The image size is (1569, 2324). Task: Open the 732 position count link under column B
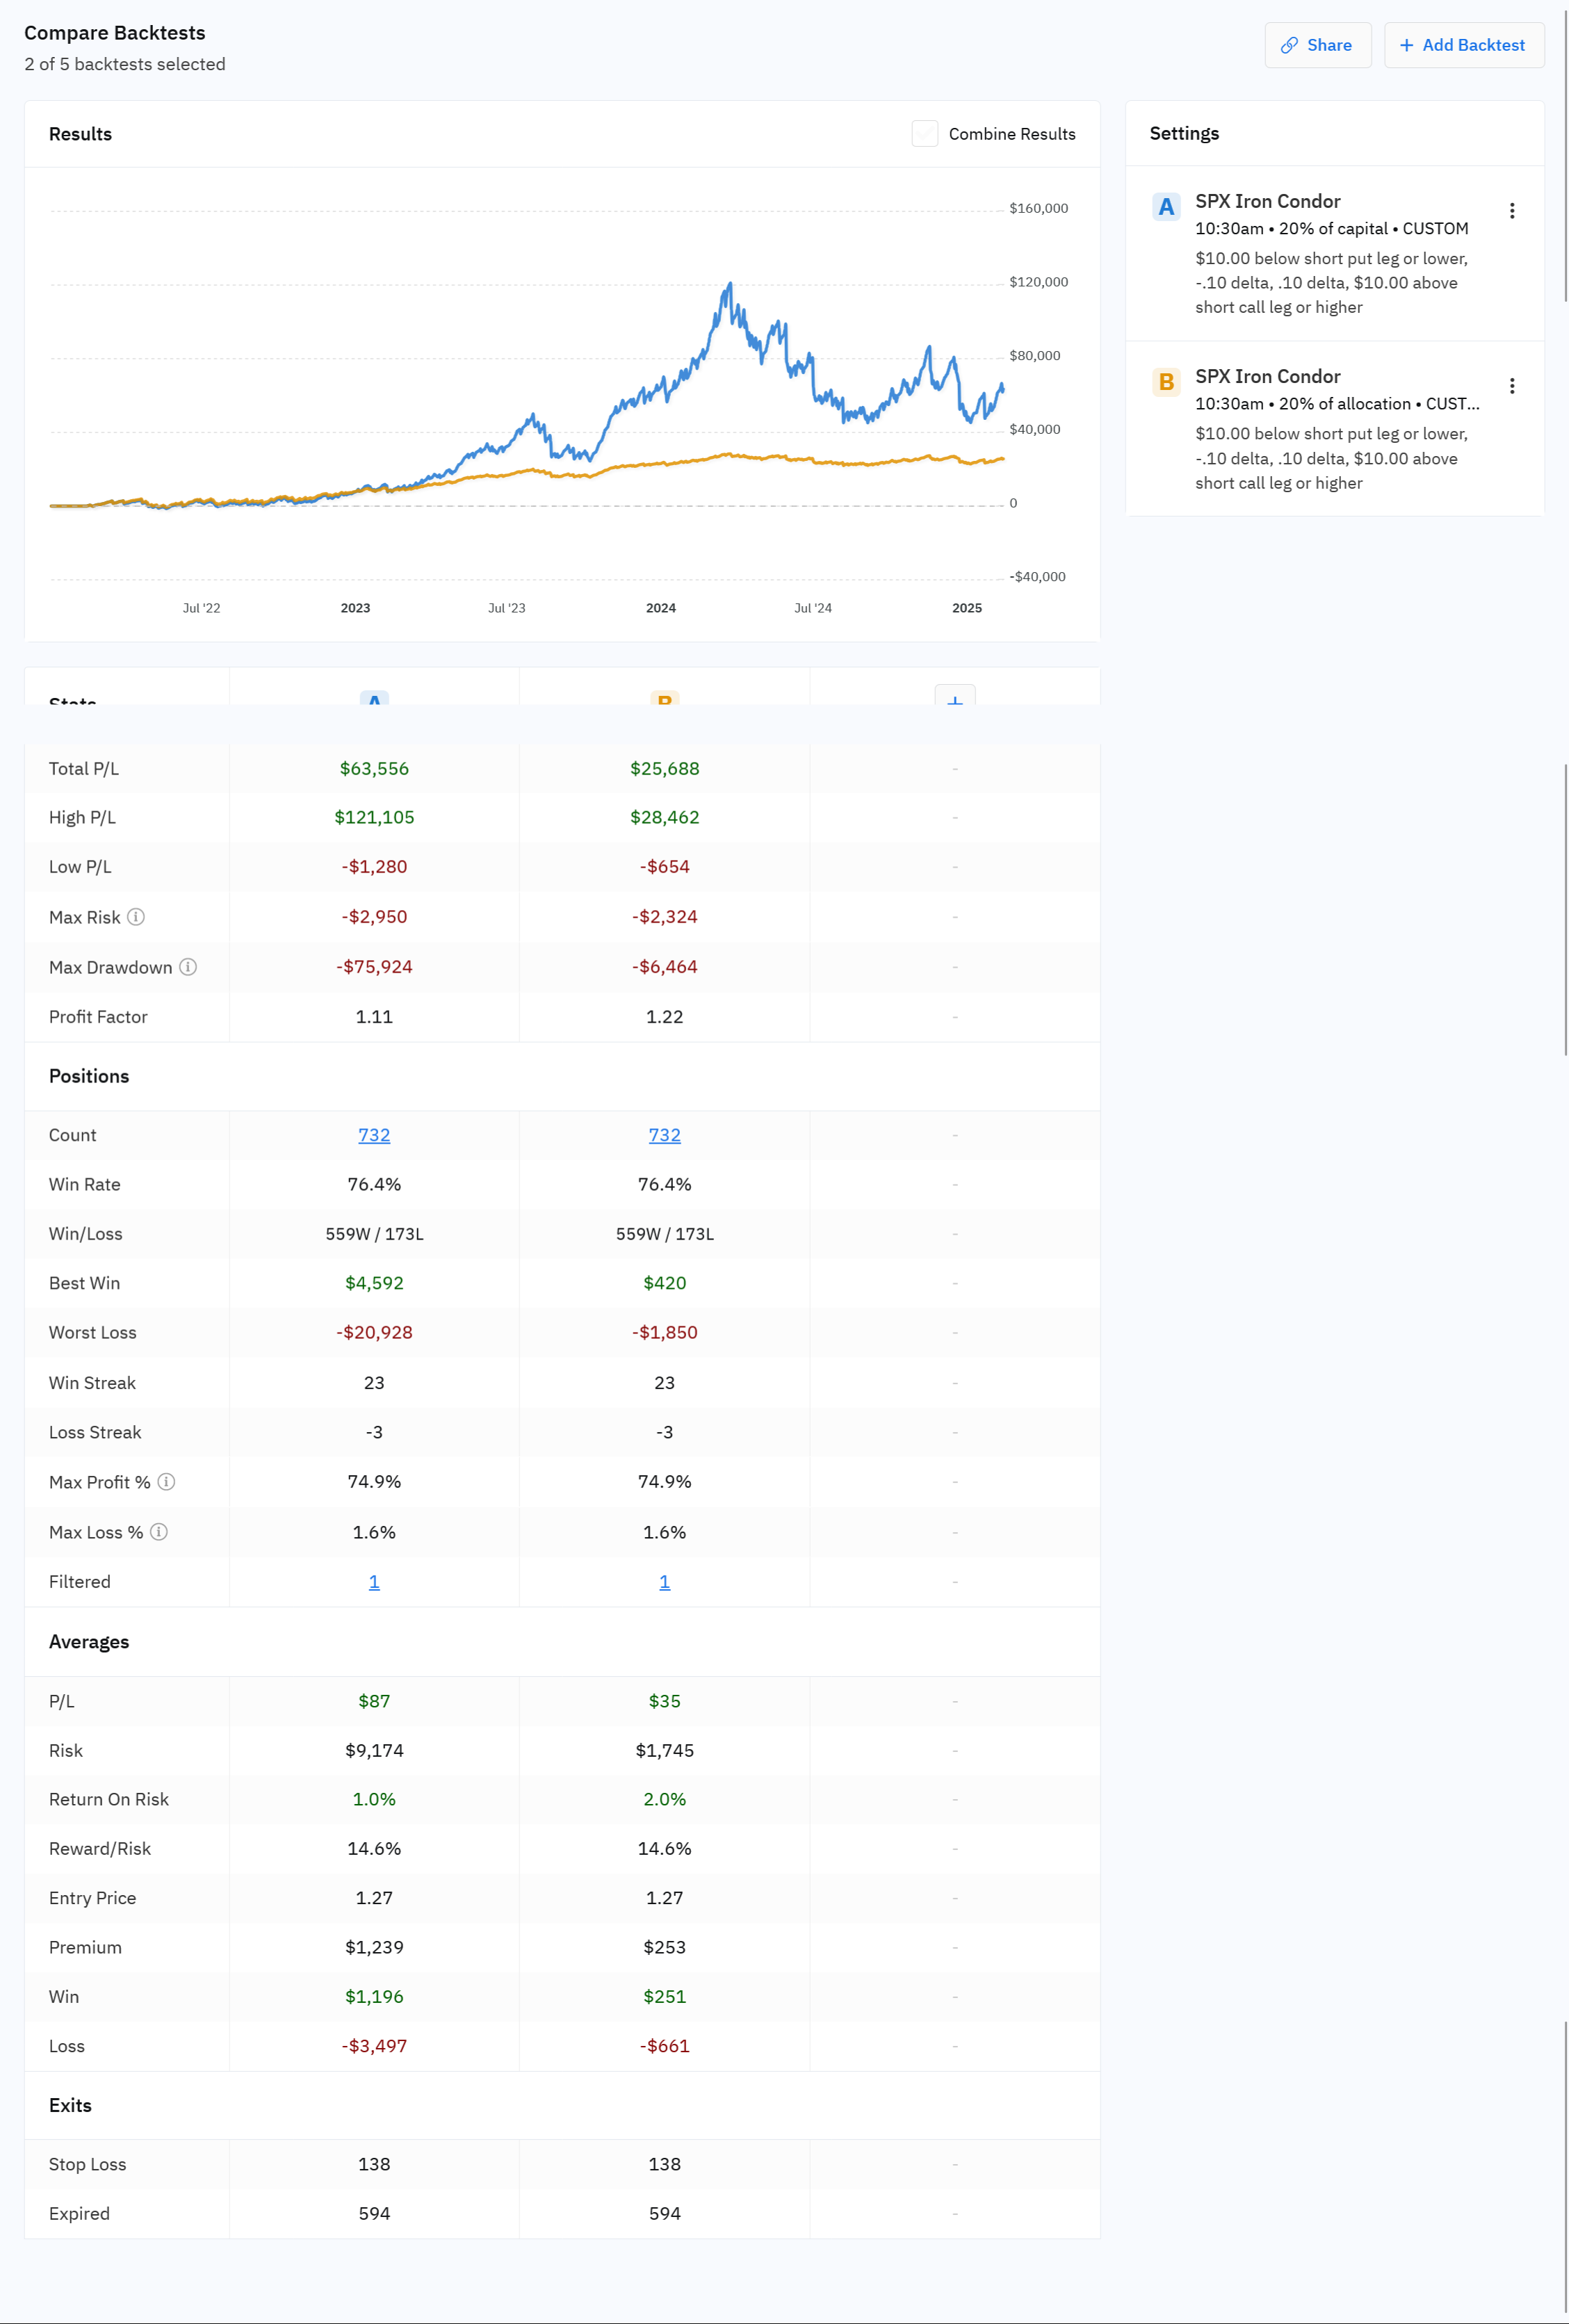point(664,1134)
